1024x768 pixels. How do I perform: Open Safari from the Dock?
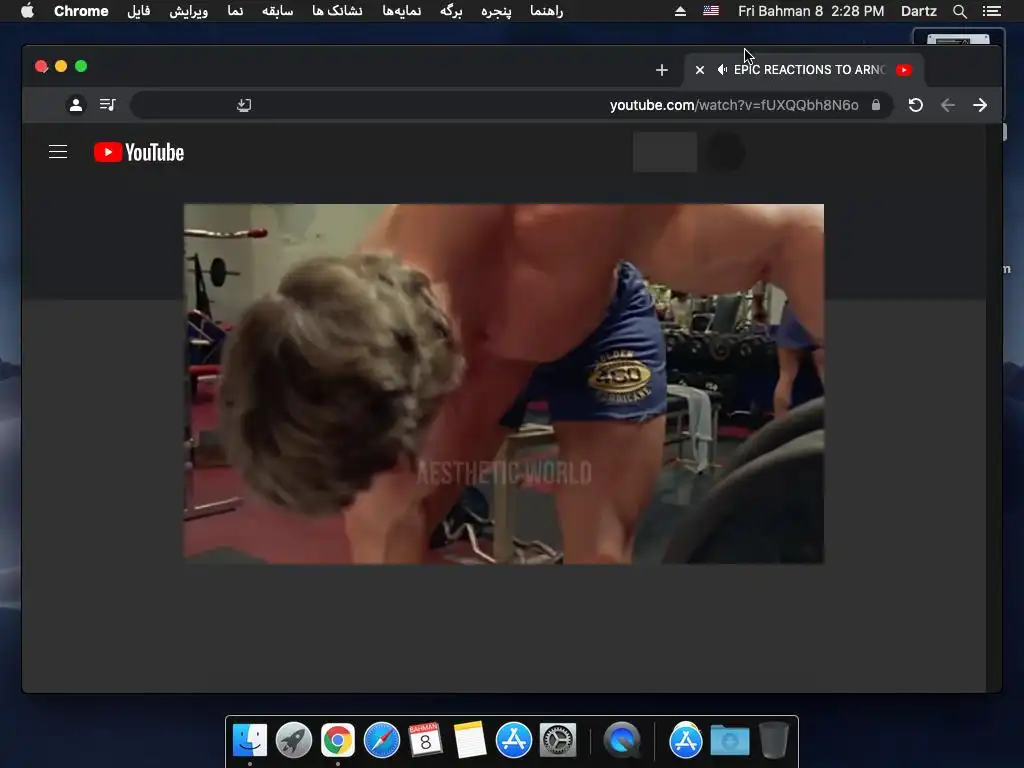pyautogui.click(x=381, y=740)
